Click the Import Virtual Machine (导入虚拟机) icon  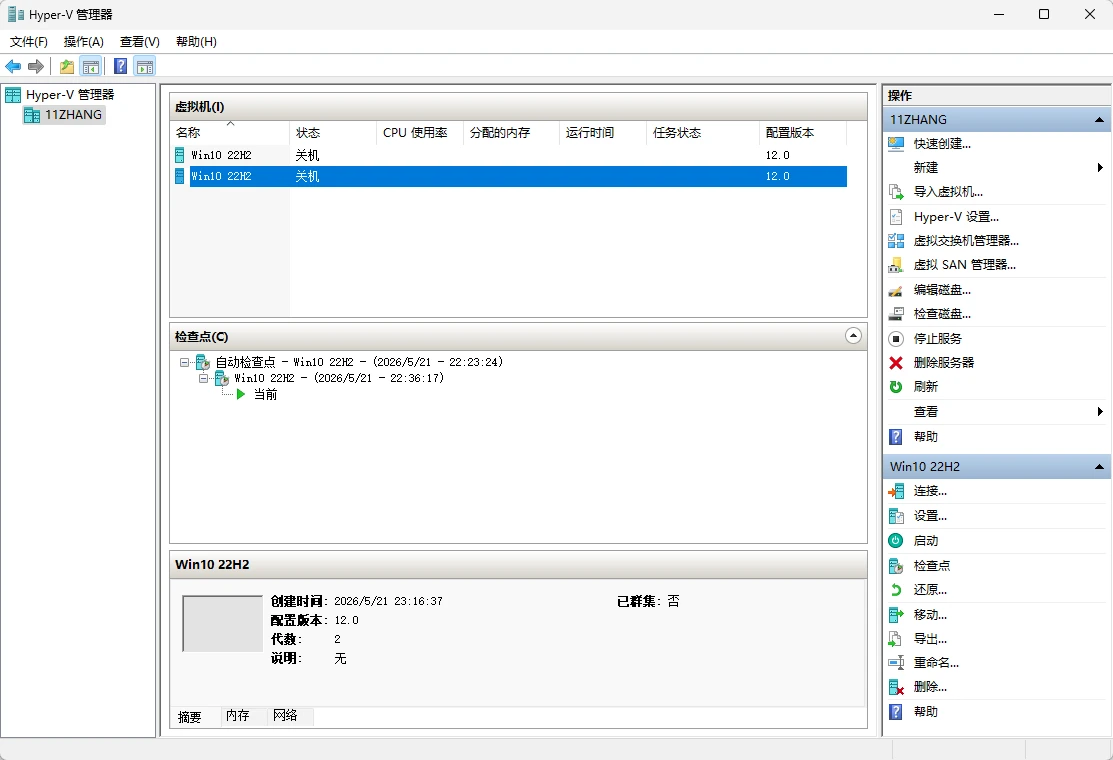coord(896,192)
